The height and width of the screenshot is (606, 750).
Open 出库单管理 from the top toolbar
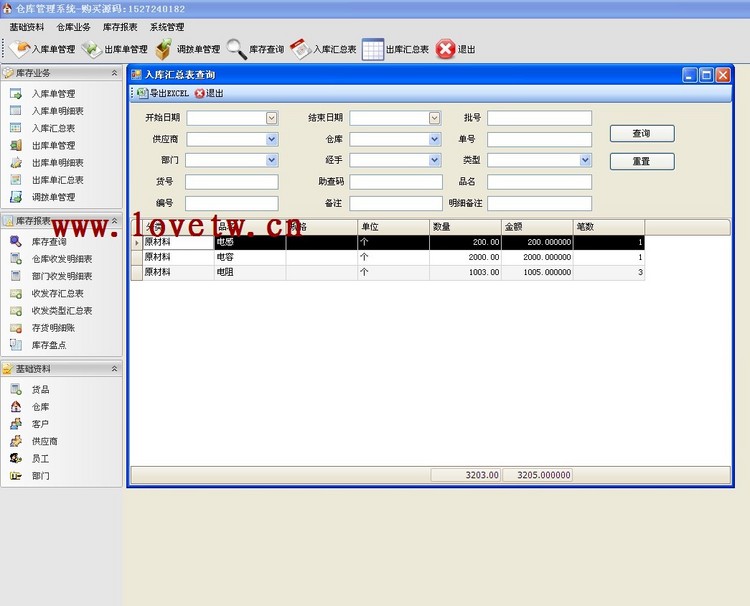click(115, 49)
